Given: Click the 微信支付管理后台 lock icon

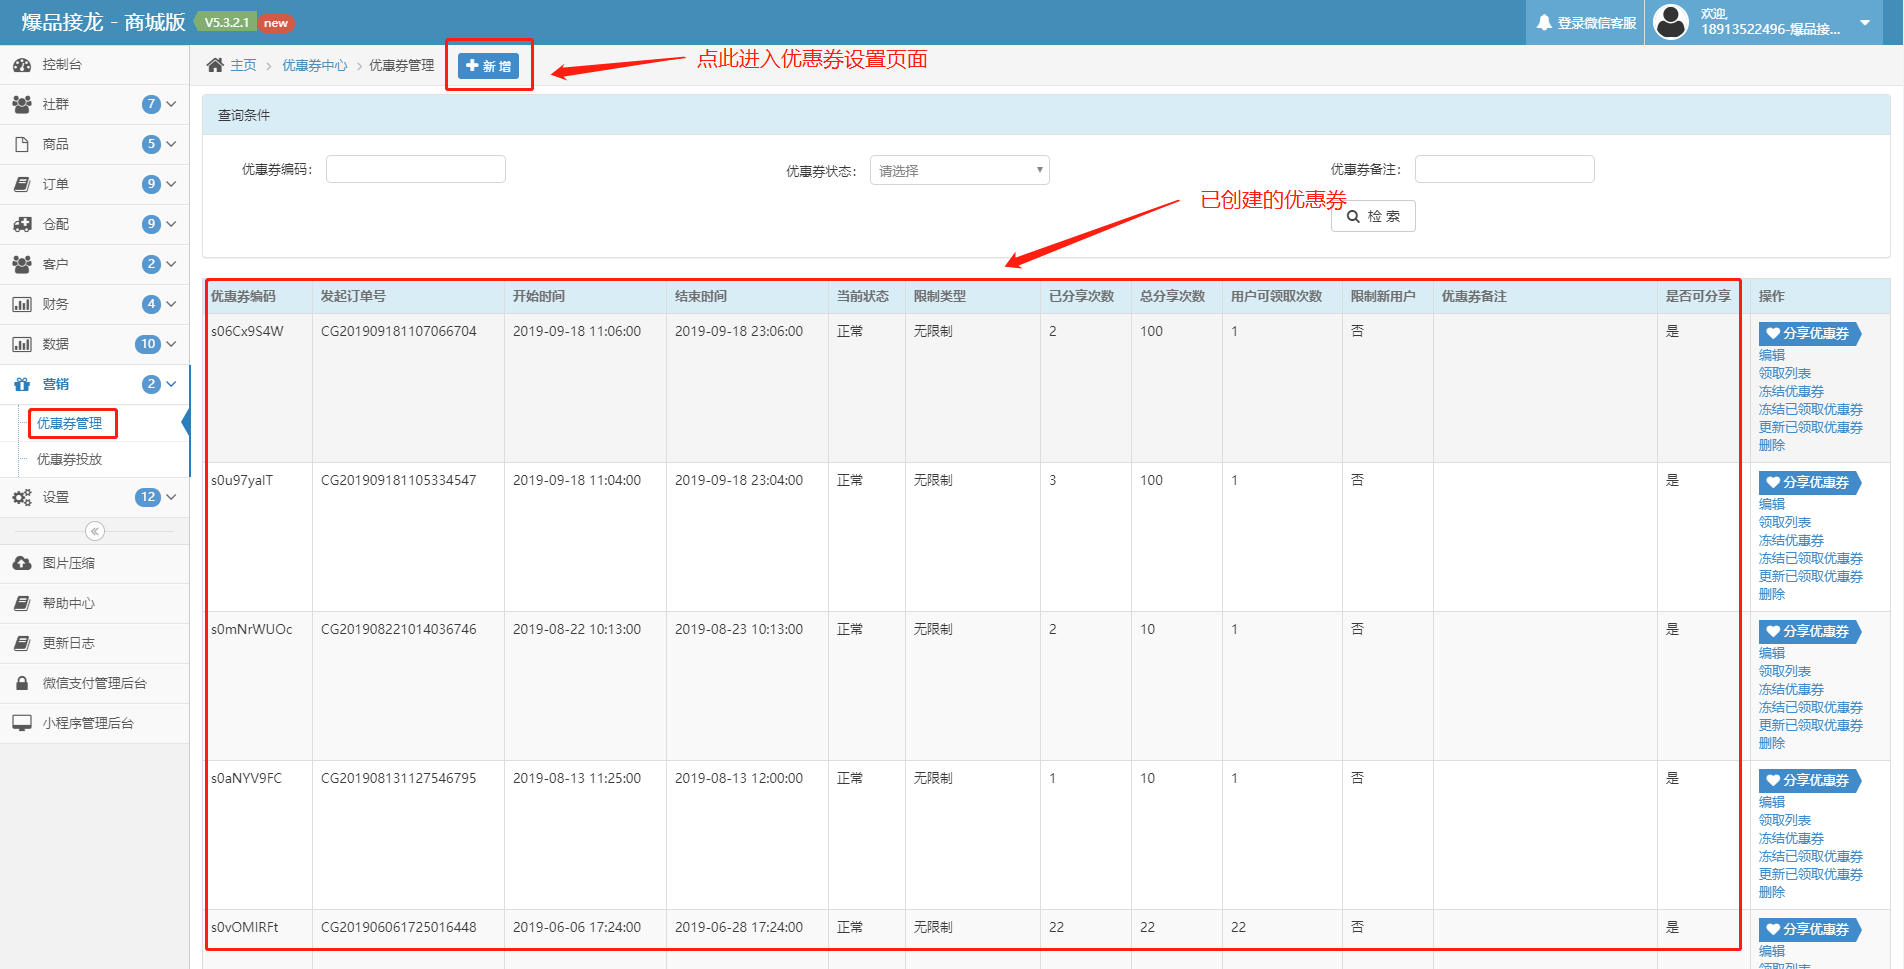Looking at the screenshot, I should (21, 683).
